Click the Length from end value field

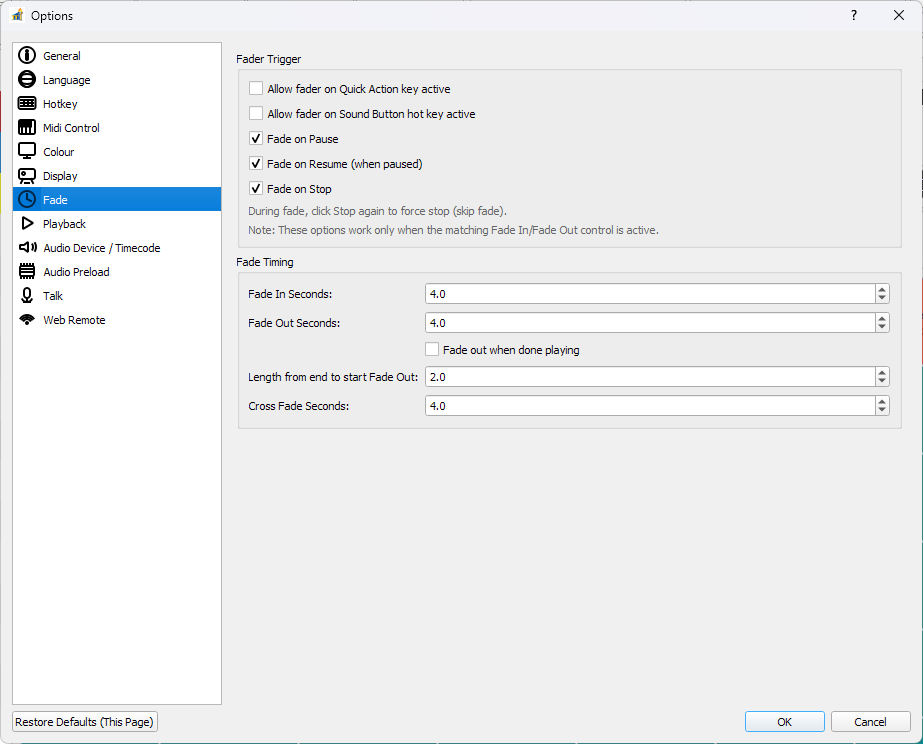[648, 377]
